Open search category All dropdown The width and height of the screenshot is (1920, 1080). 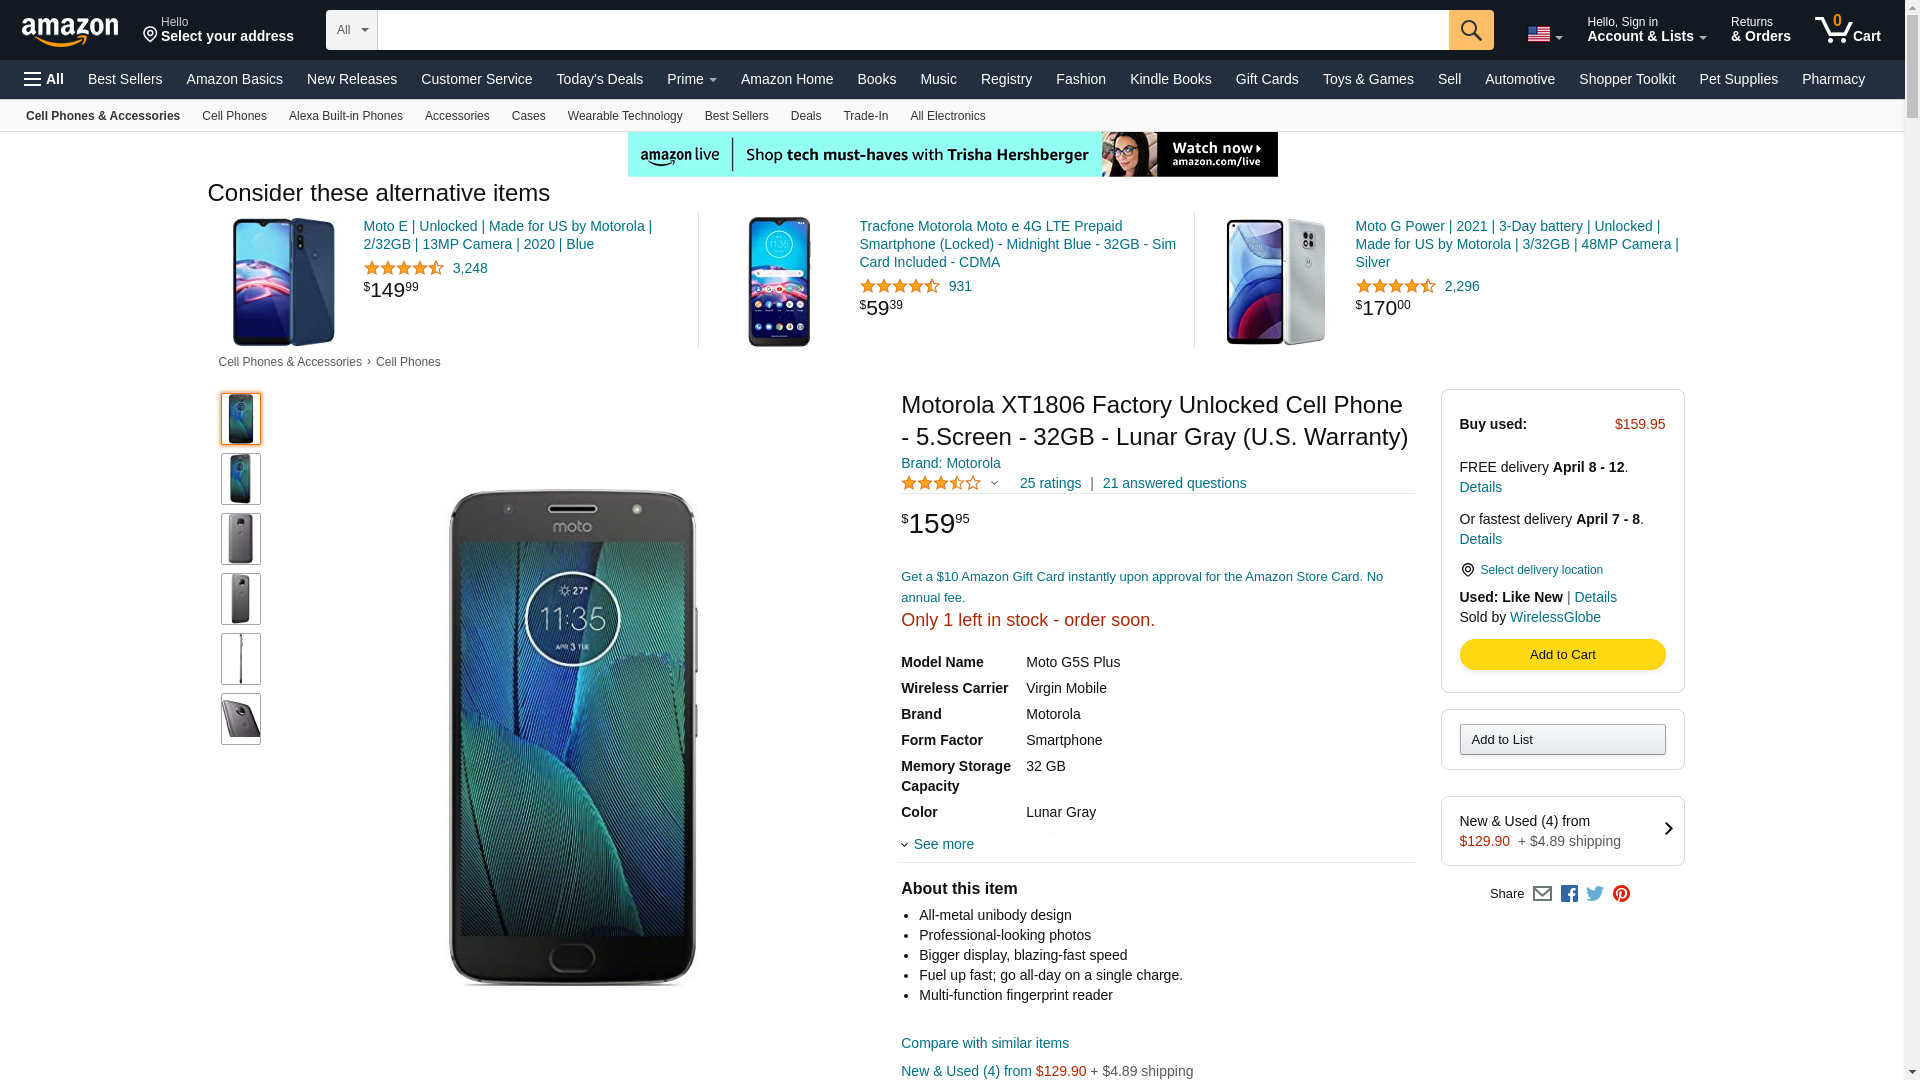(352, 30)
